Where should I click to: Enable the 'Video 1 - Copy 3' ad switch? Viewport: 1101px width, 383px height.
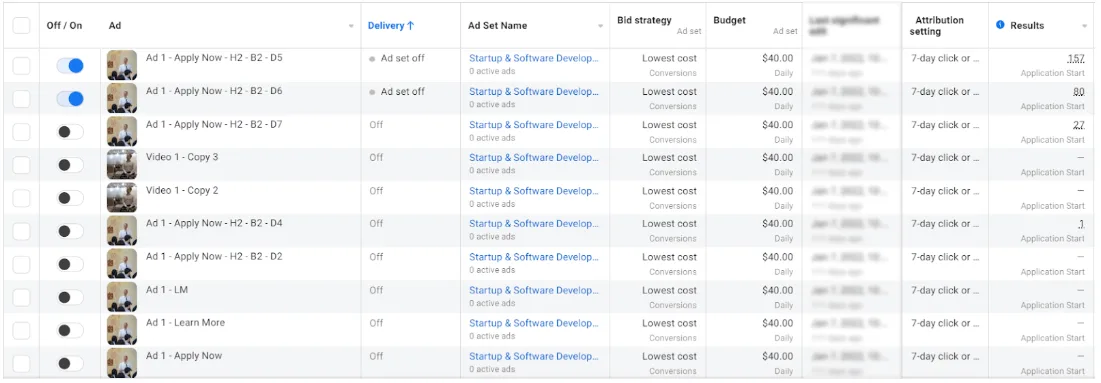pyautogui.click(x=70, y=164)
